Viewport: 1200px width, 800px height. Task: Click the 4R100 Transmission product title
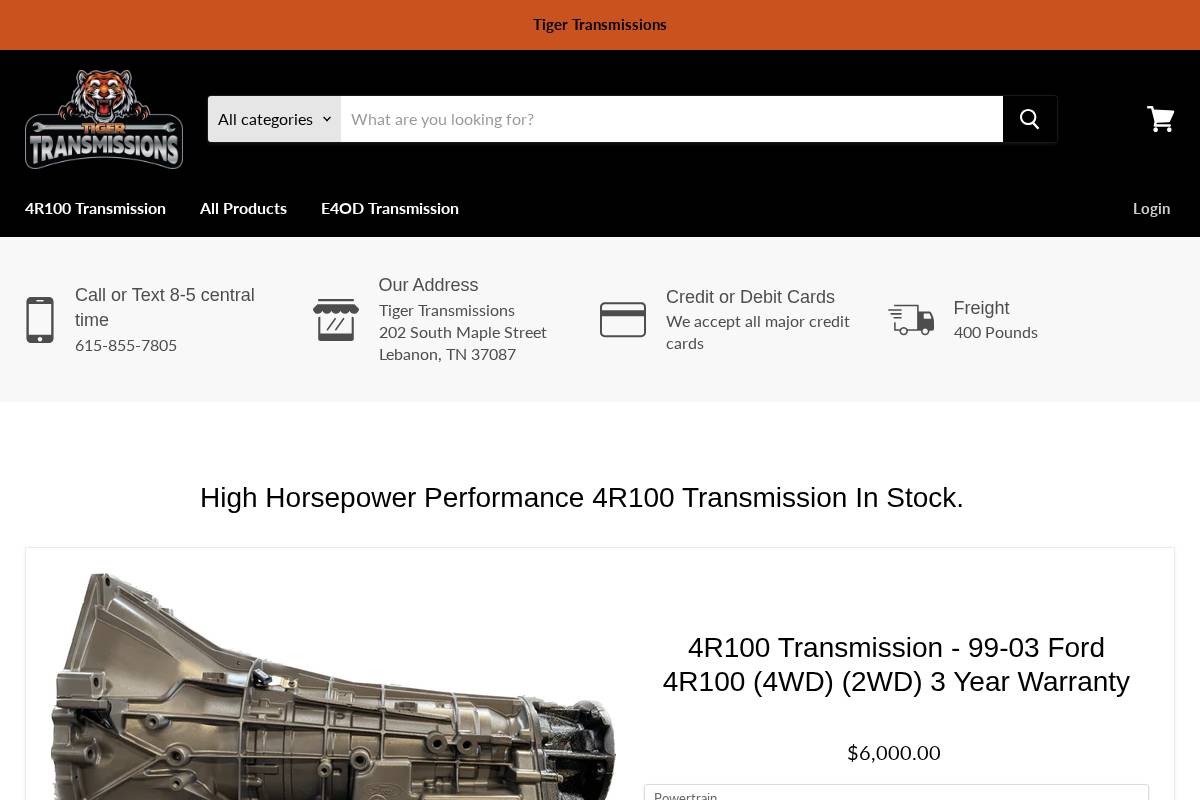[x=896, y=664]
